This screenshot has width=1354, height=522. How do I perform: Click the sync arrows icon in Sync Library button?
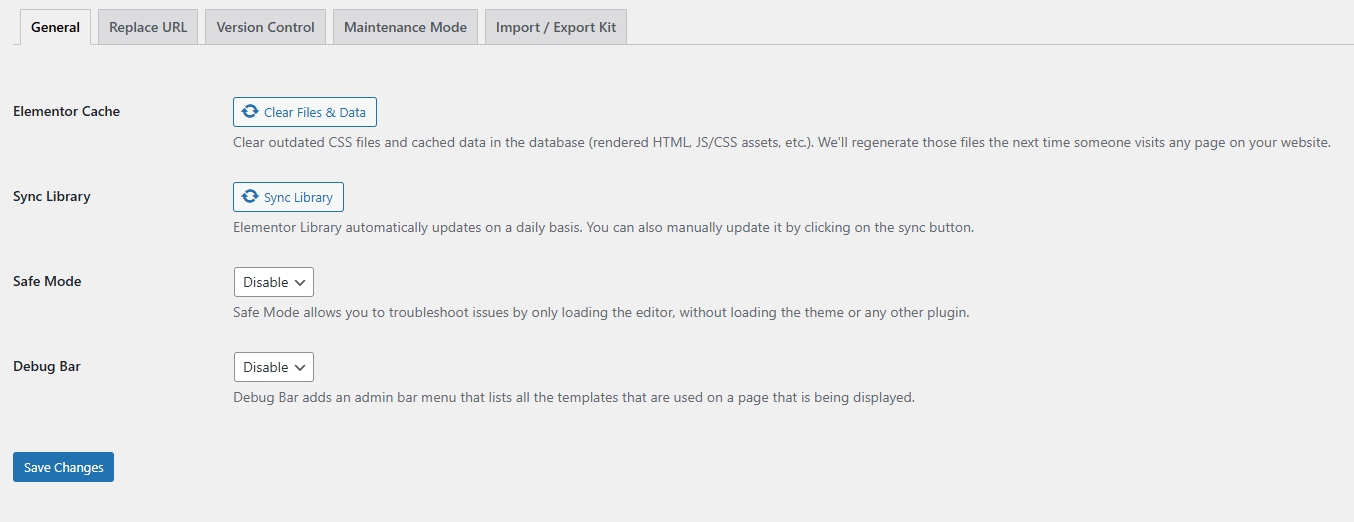point(250,197)
